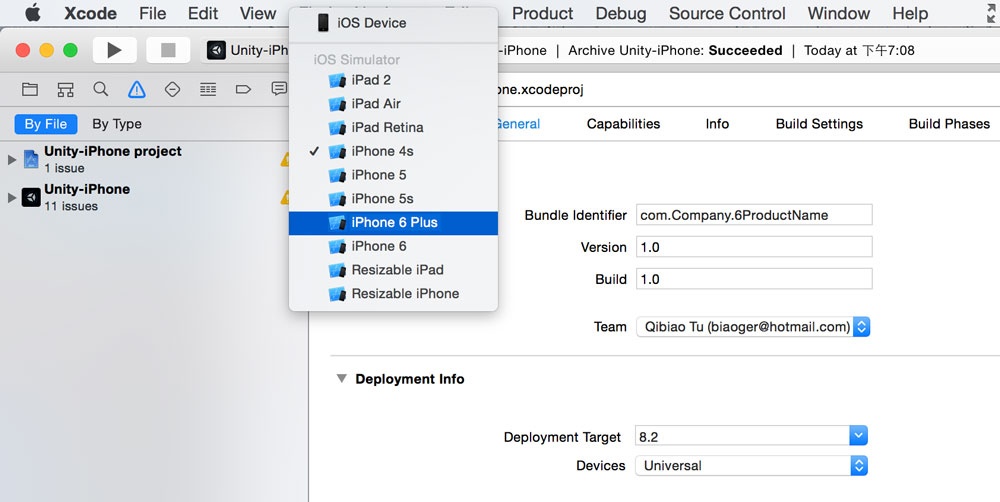Open the Project navigator folder icon
This screenshot has height=502, width=1000.
coord(30,89)
